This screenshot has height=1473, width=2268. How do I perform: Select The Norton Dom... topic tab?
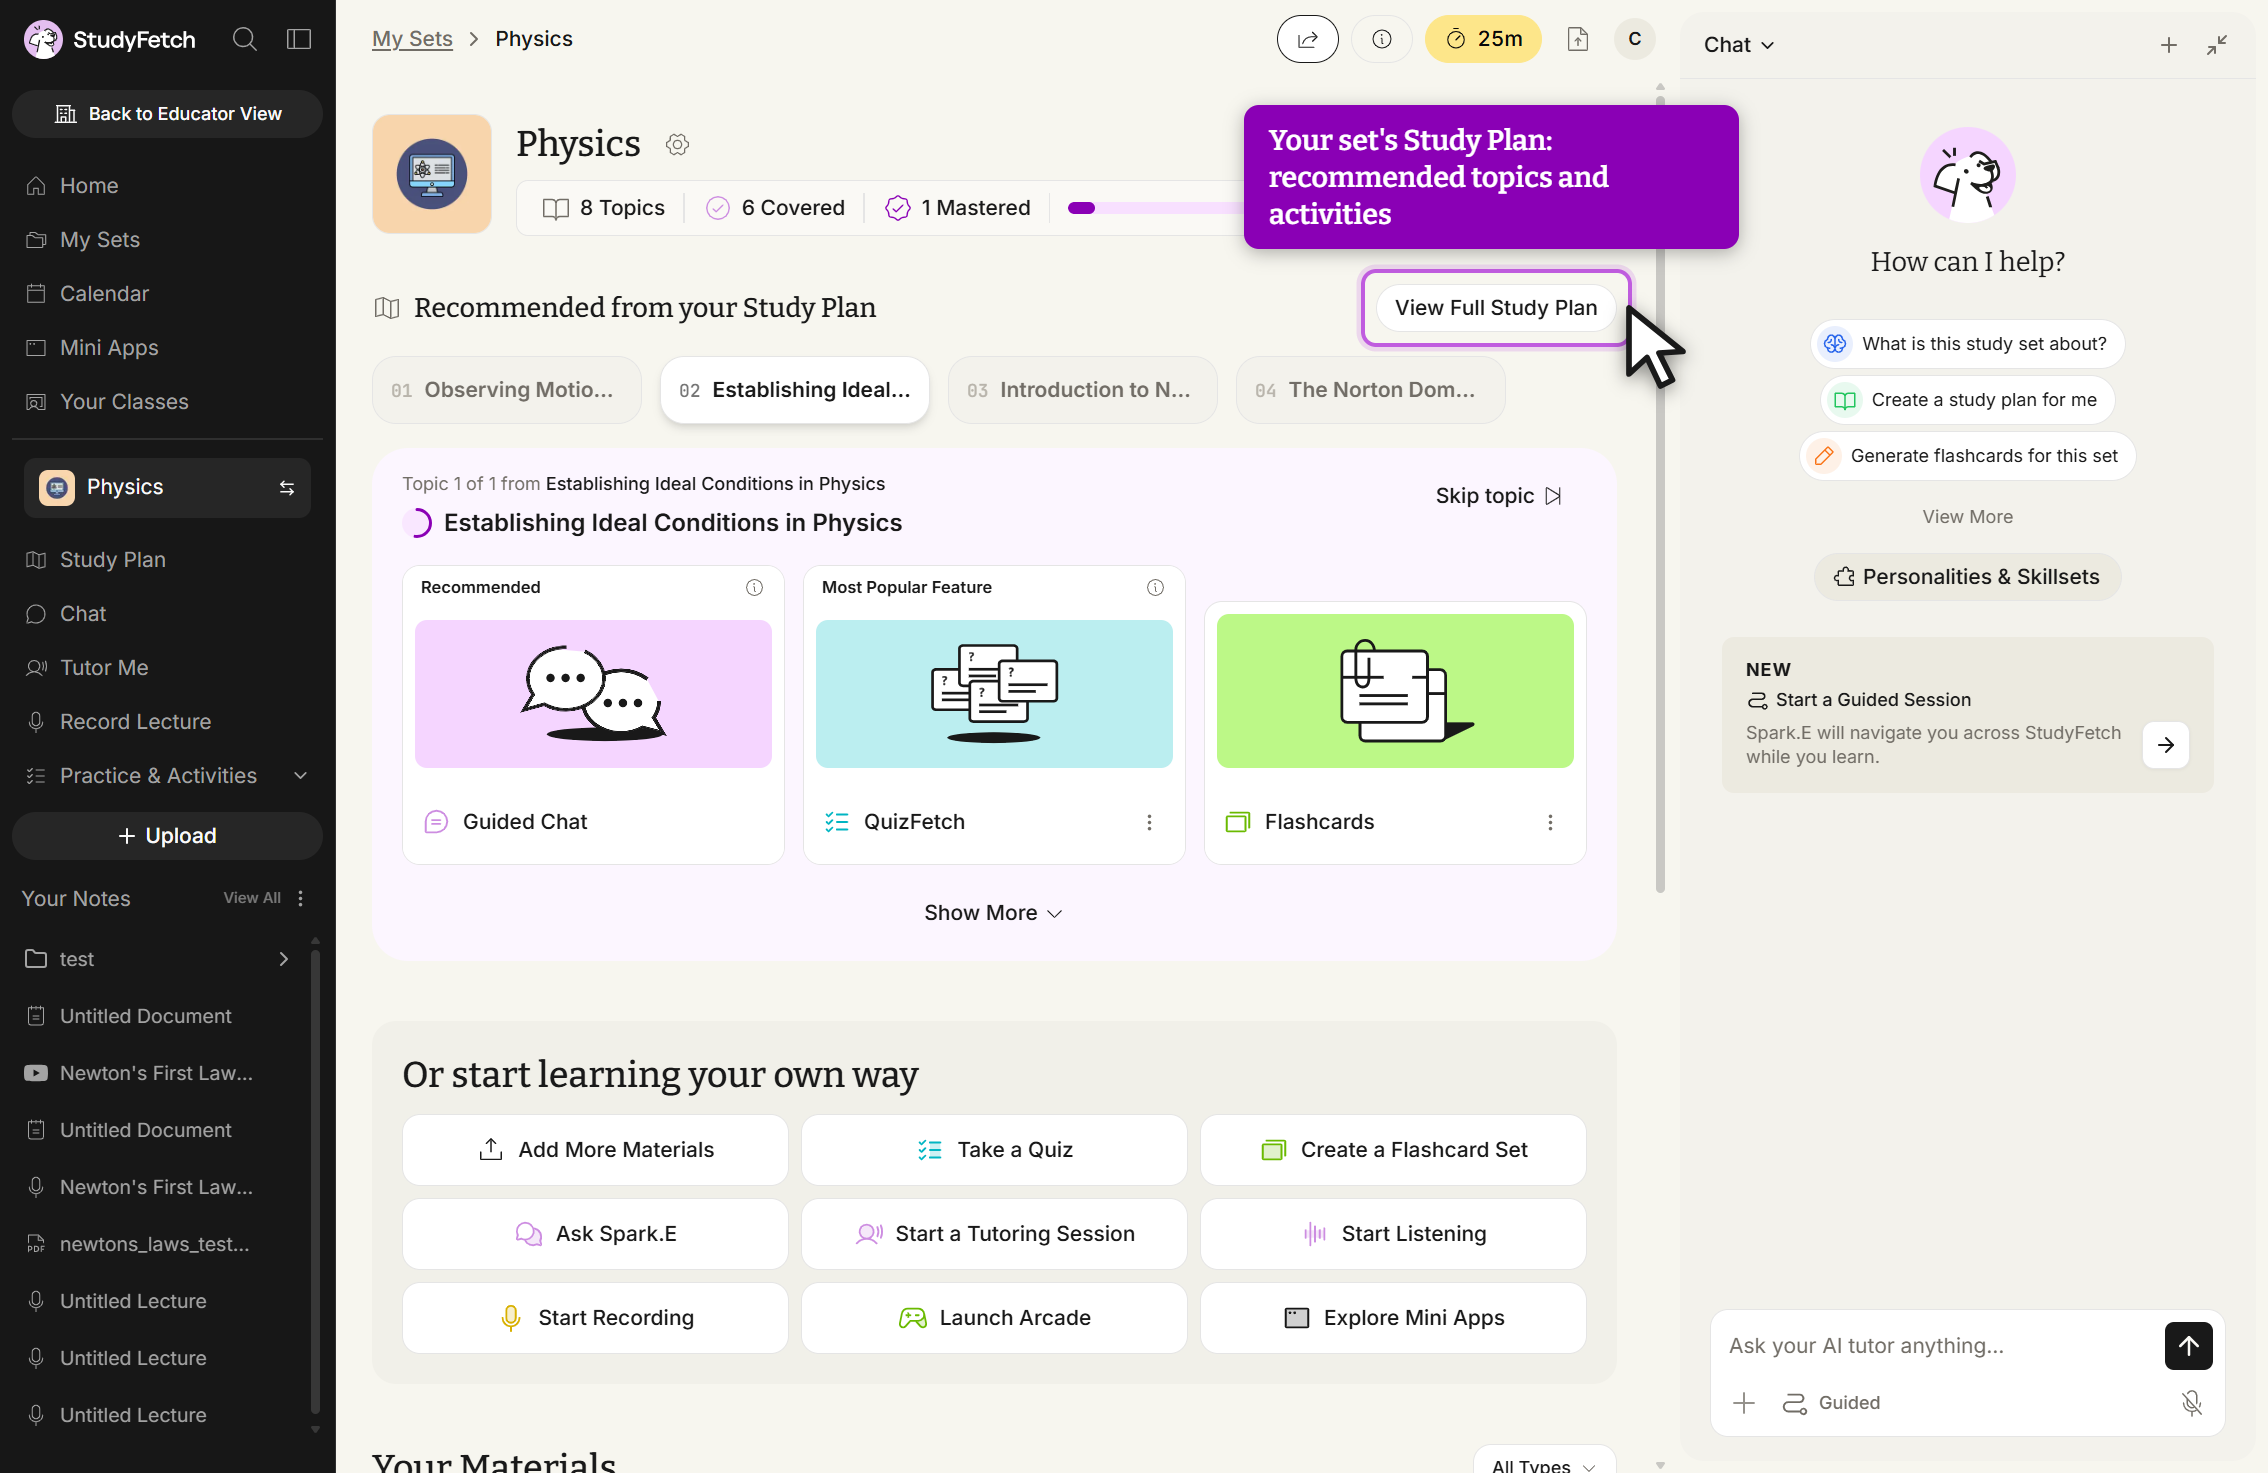(1370, 390)
